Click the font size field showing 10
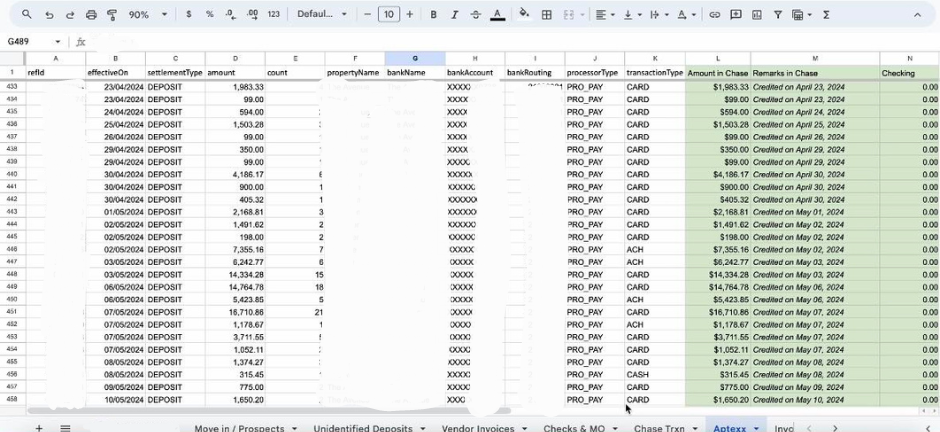Screen dimensions: 940x432 point(389,14)
